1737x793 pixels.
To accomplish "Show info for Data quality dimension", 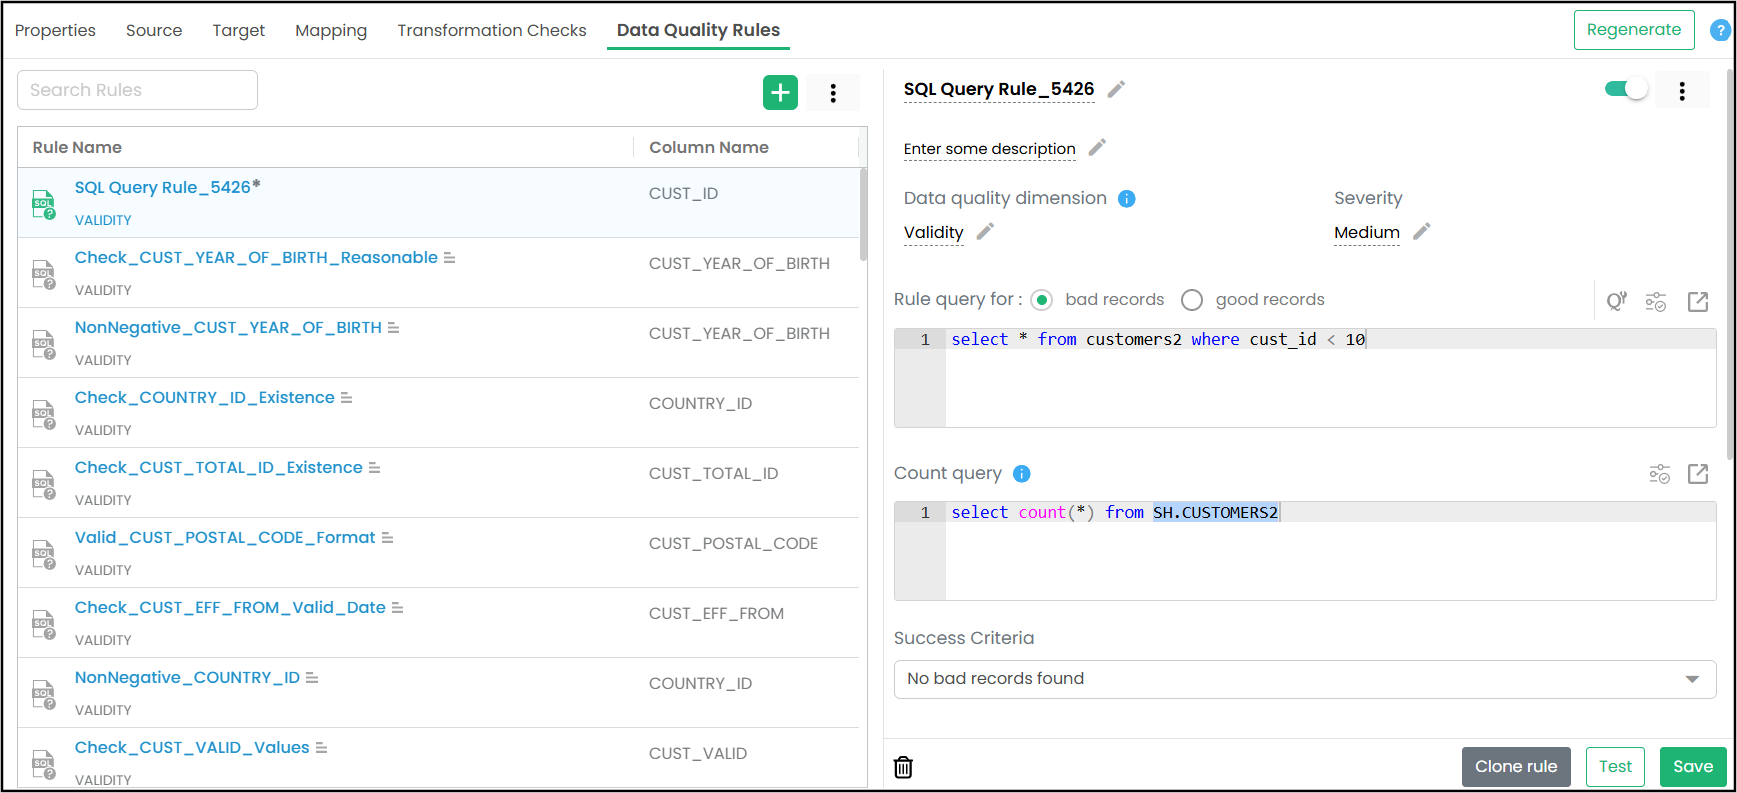I will [x=1126, y=199].
